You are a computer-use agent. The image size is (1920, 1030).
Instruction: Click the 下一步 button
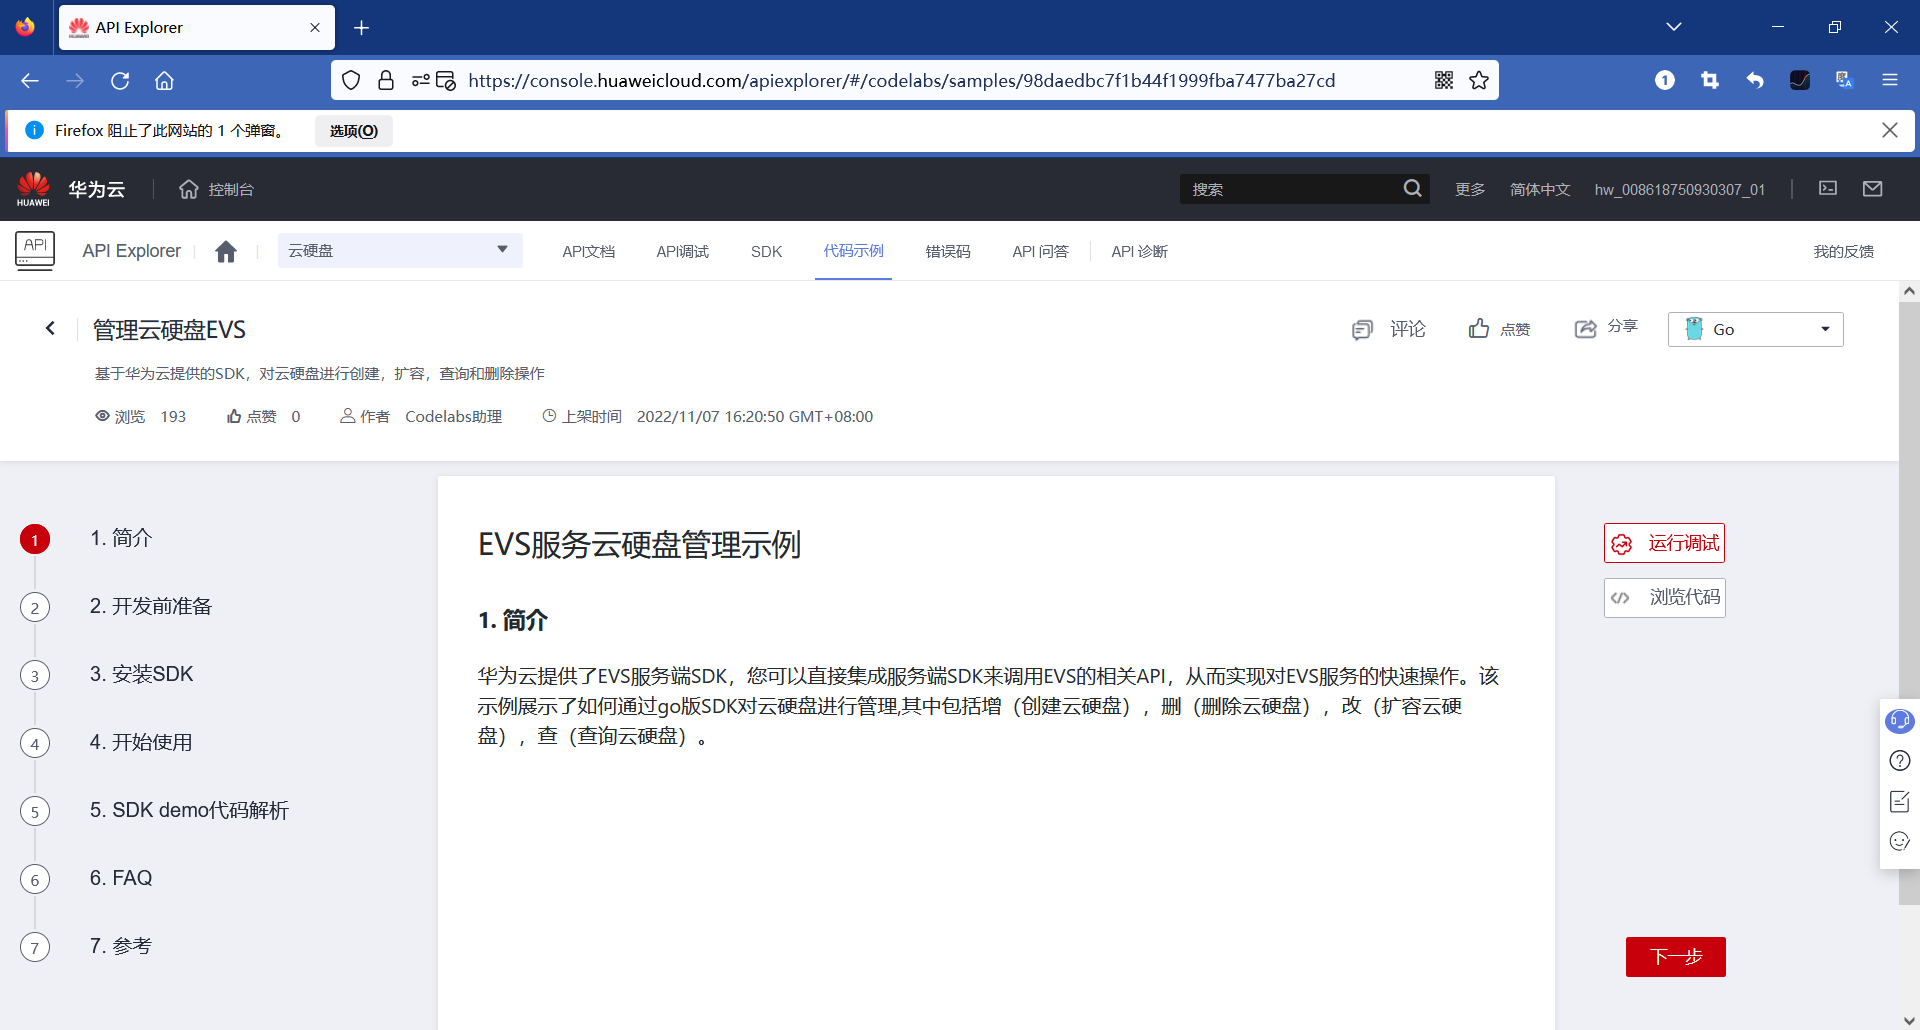click(1674, 956)
